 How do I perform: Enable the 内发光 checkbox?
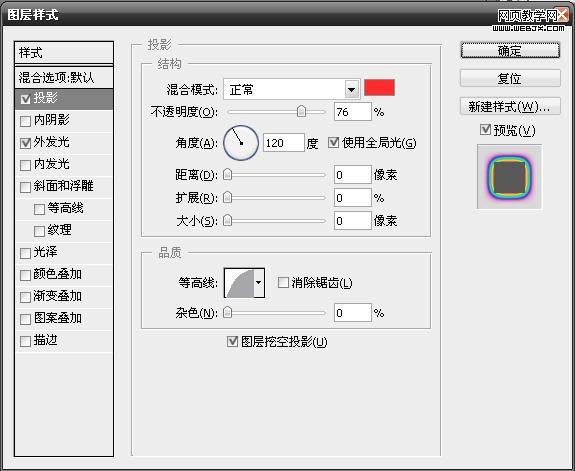point(25,165)
